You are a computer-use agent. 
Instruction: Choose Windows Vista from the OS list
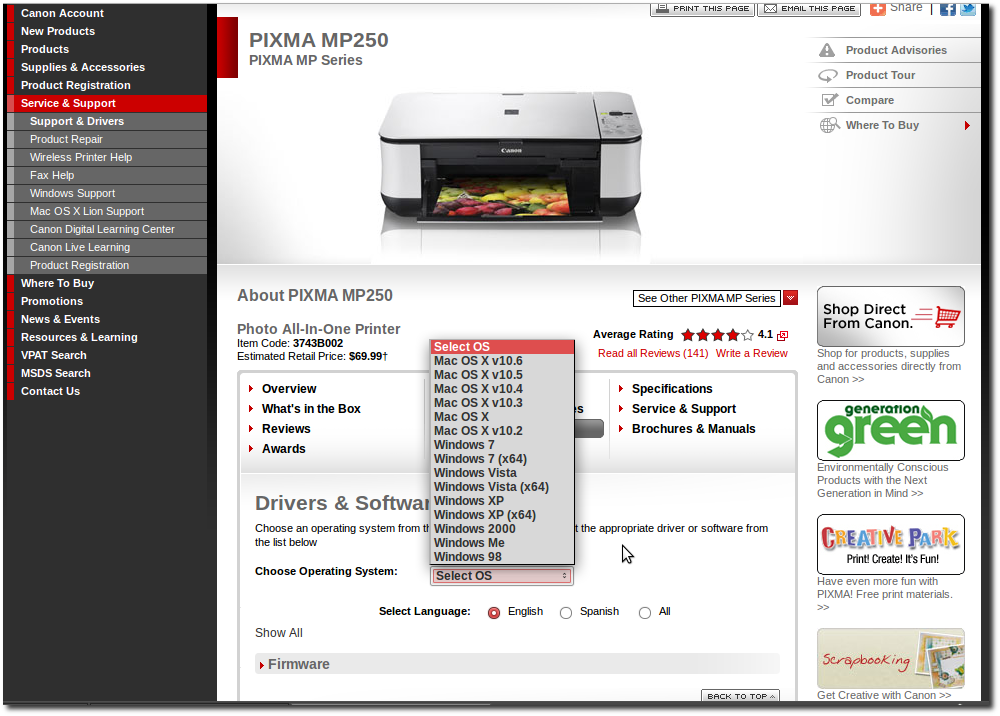[503, 473]
